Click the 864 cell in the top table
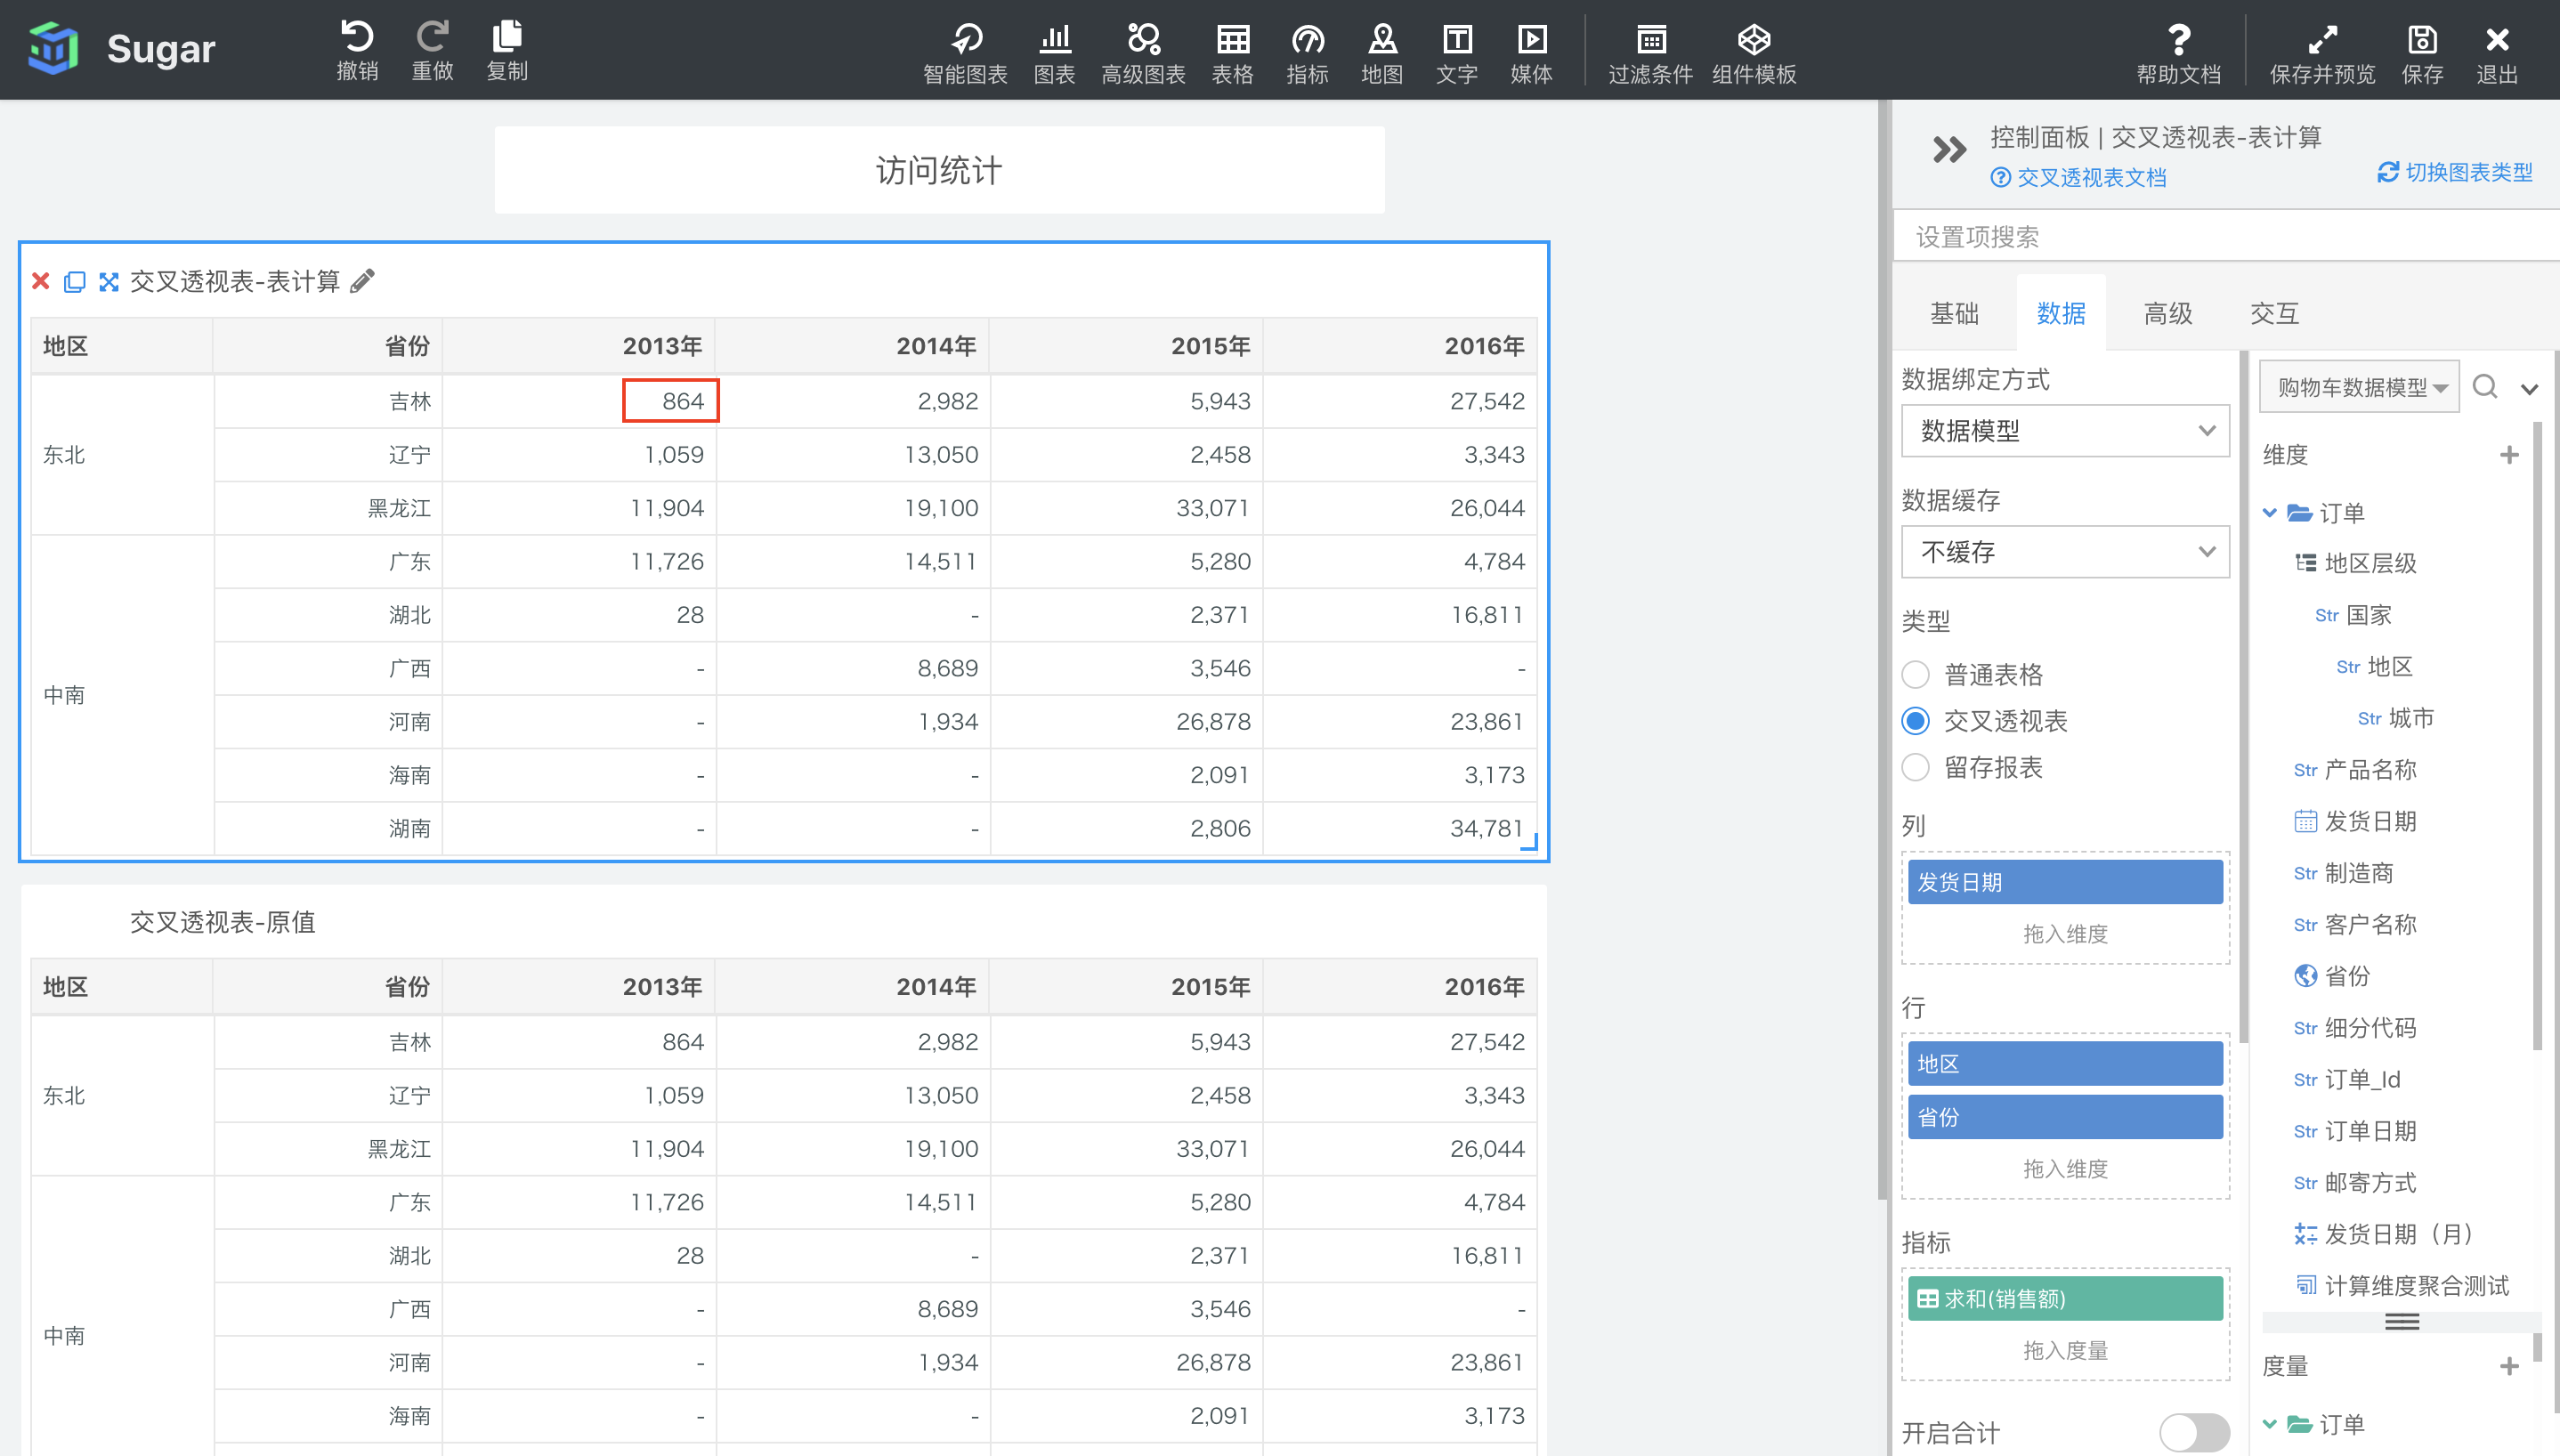This screenshot has height=1456, width=2560. click(x=670, y=401)
